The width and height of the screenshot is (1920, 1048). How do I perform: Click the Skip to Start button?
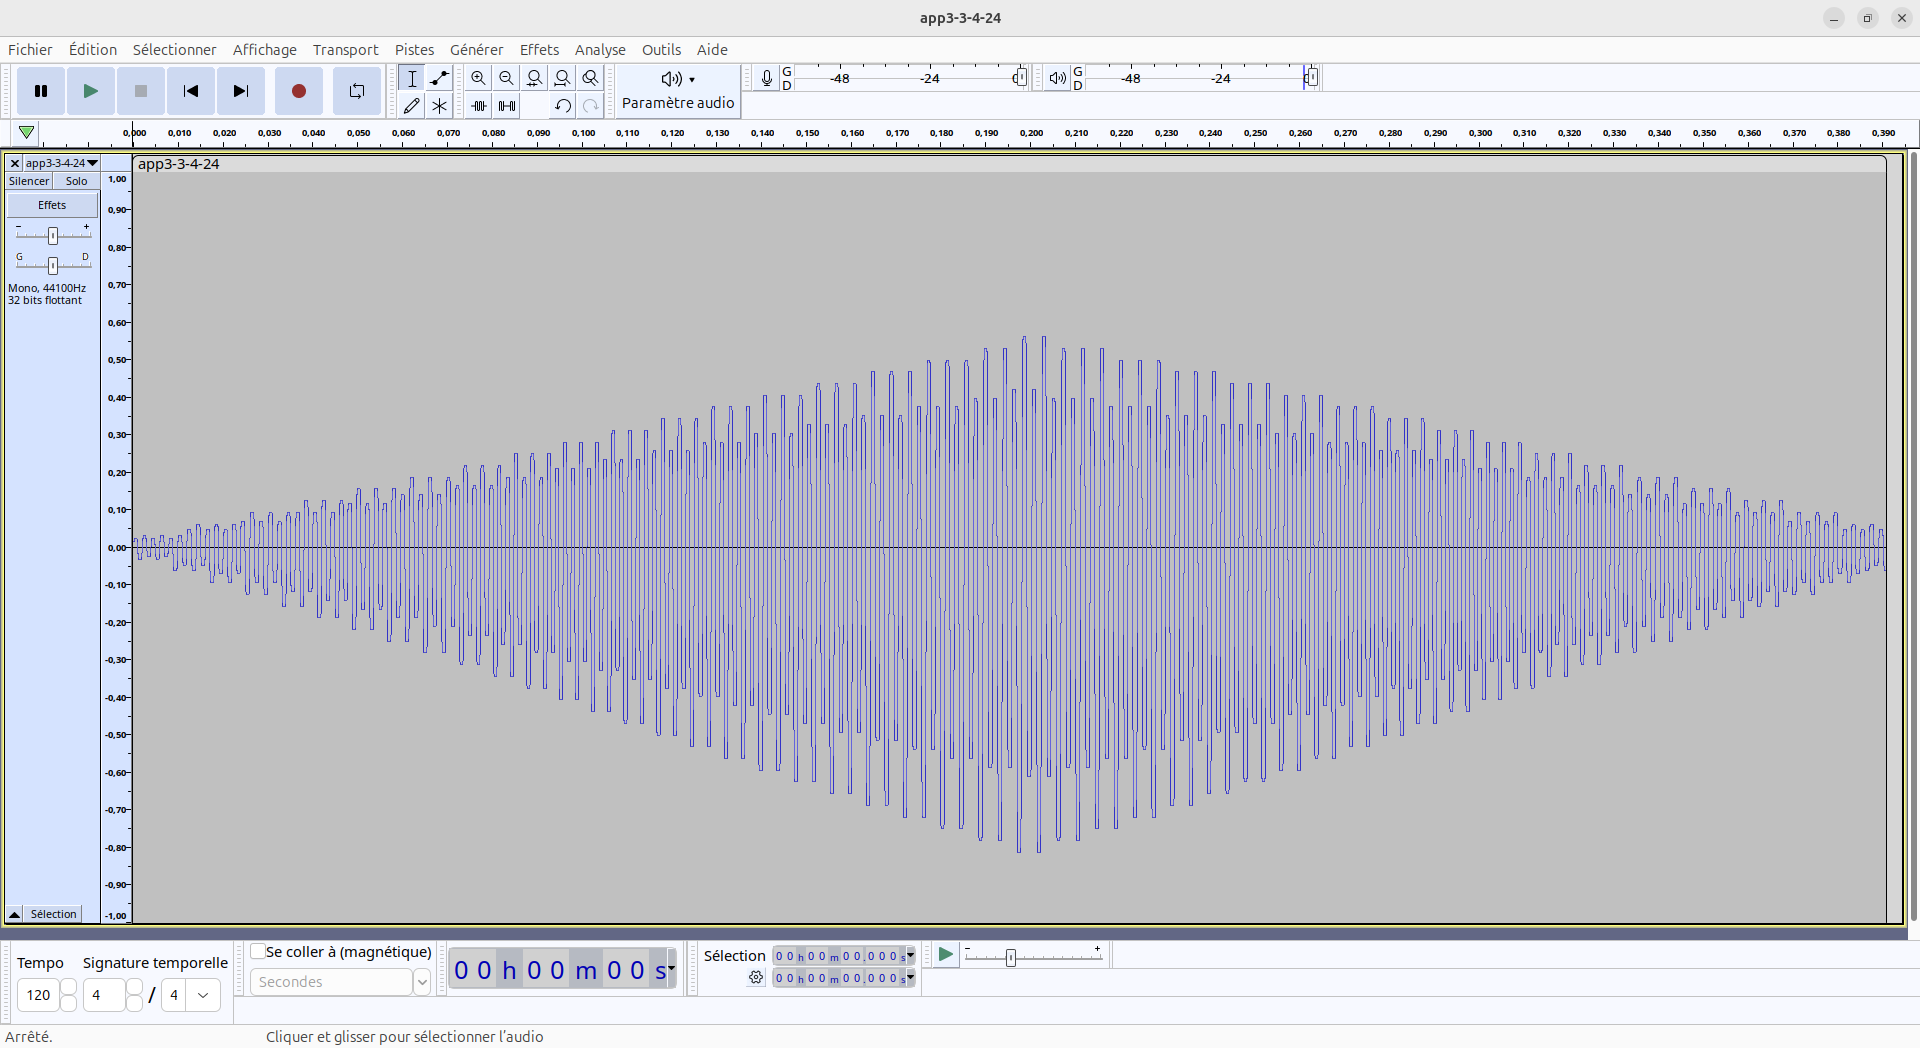pos(190,91)
